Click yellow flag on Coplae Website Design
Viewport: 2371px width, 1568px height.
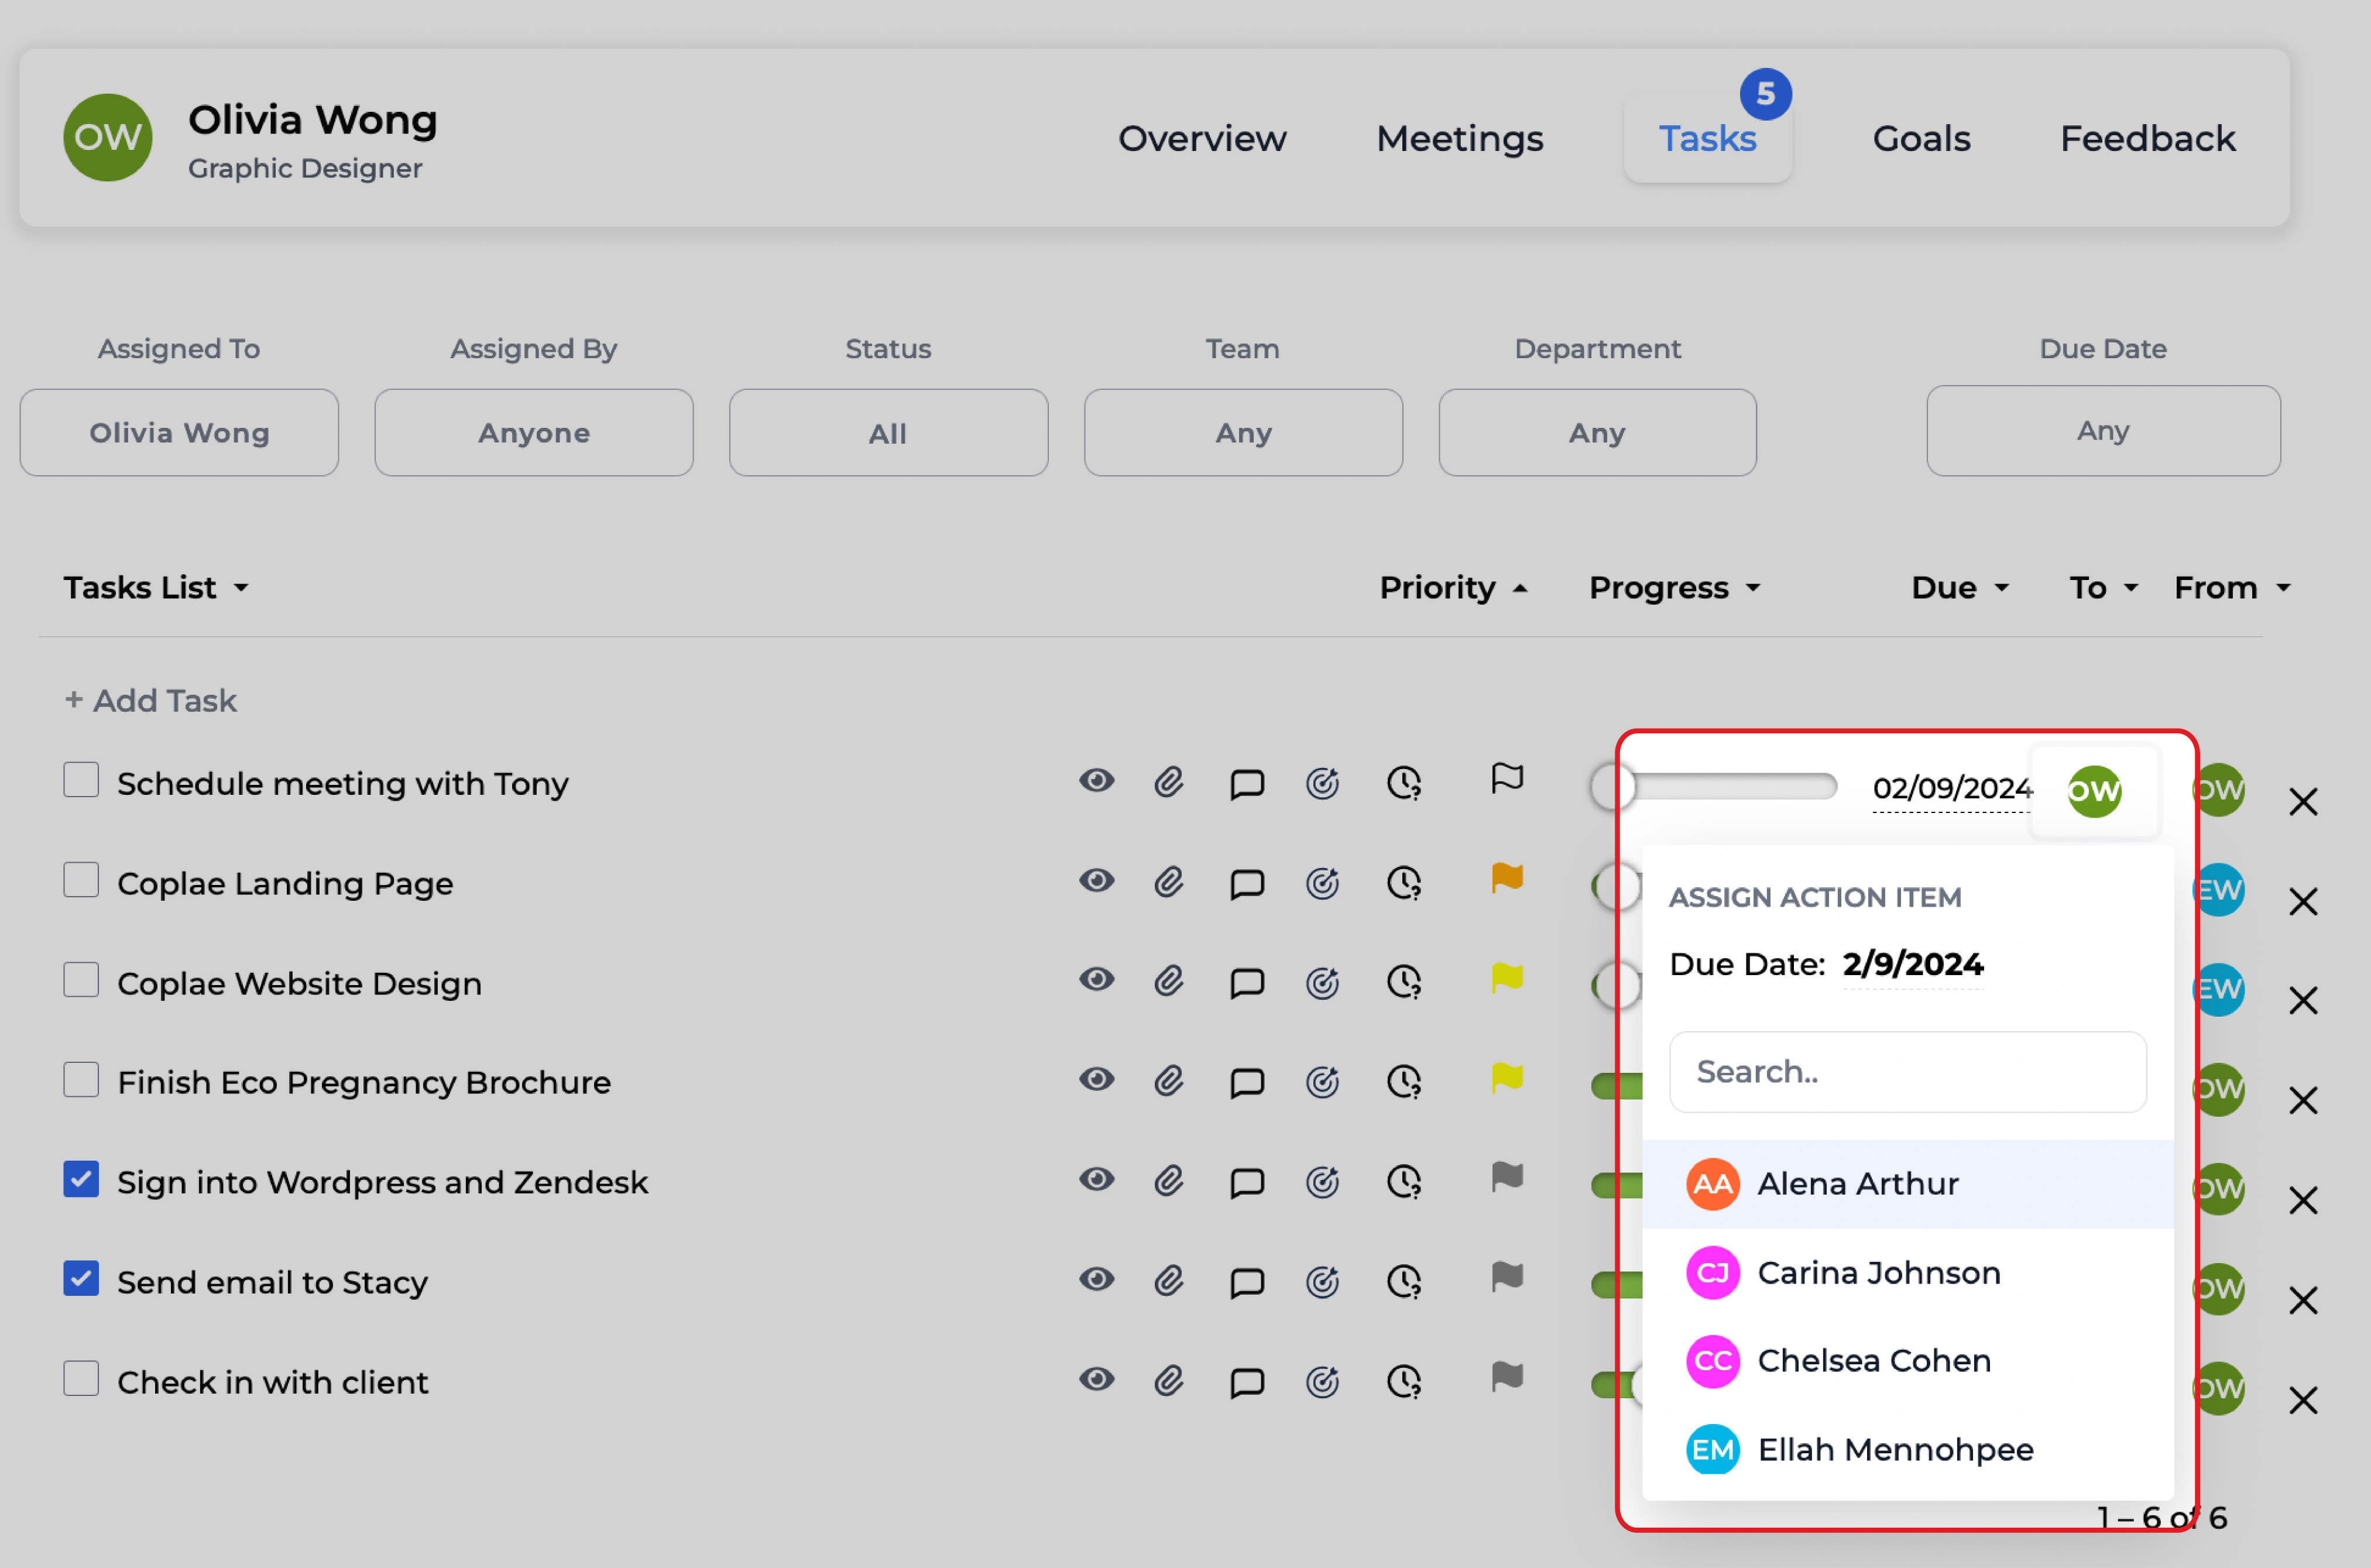tap(1506, 978)
